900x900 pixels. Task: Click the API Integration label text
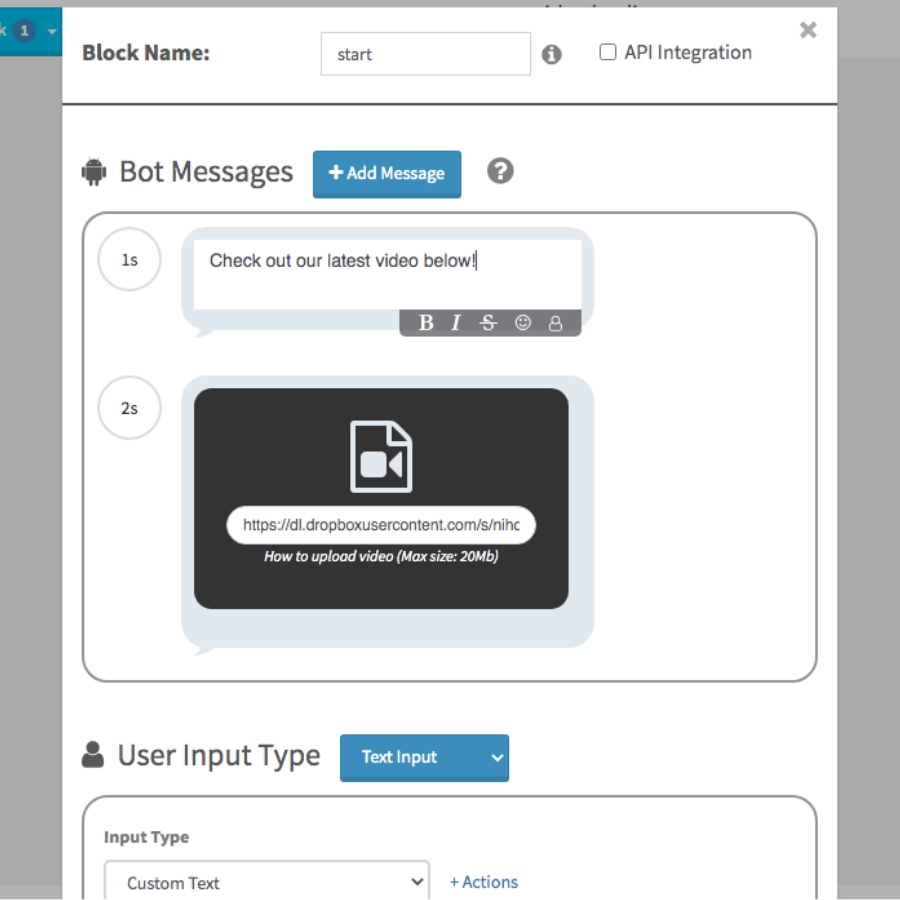click(x=688, y=52)
